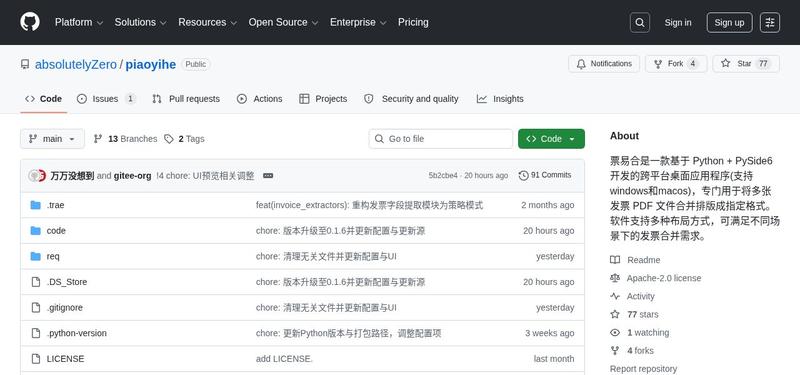Click the Report repository link
This screenshot has width=800, height=375.
pos(643,369)
